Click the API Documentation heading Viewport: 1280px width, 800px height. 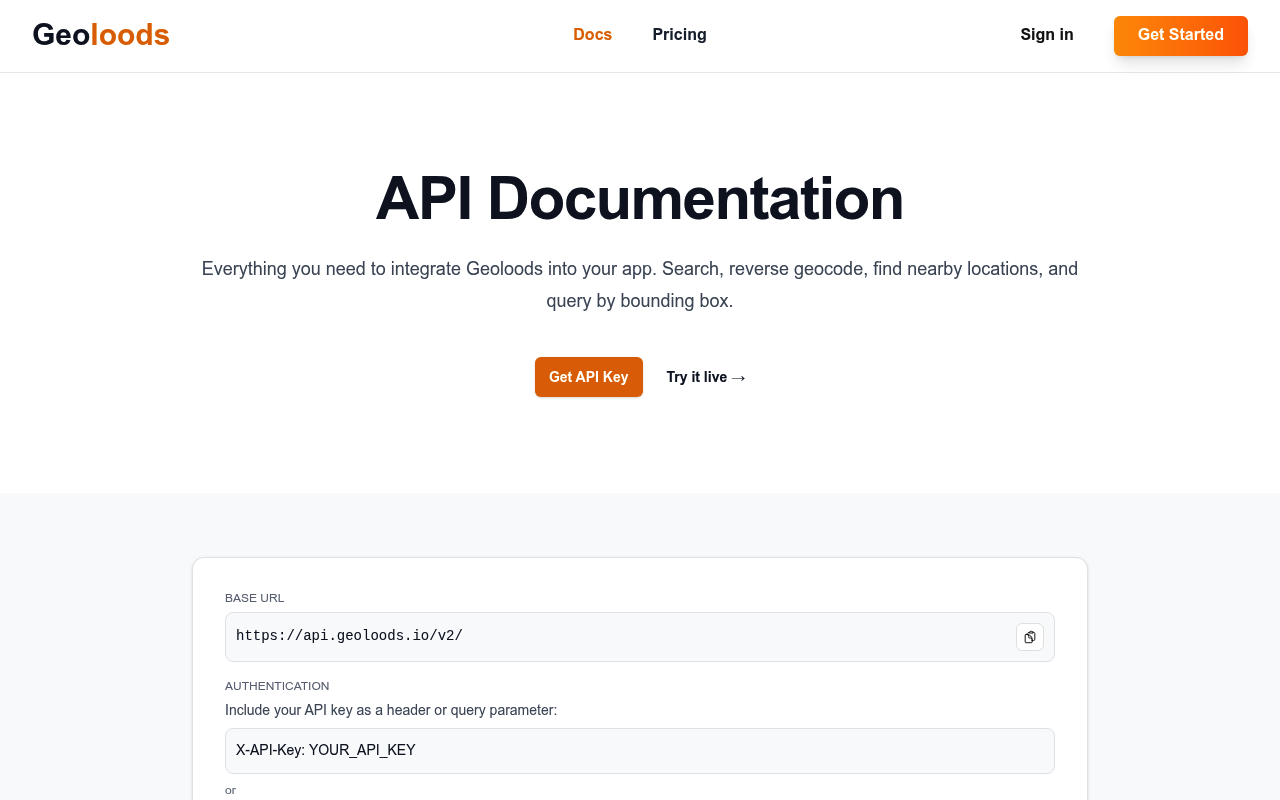point(640,198)
